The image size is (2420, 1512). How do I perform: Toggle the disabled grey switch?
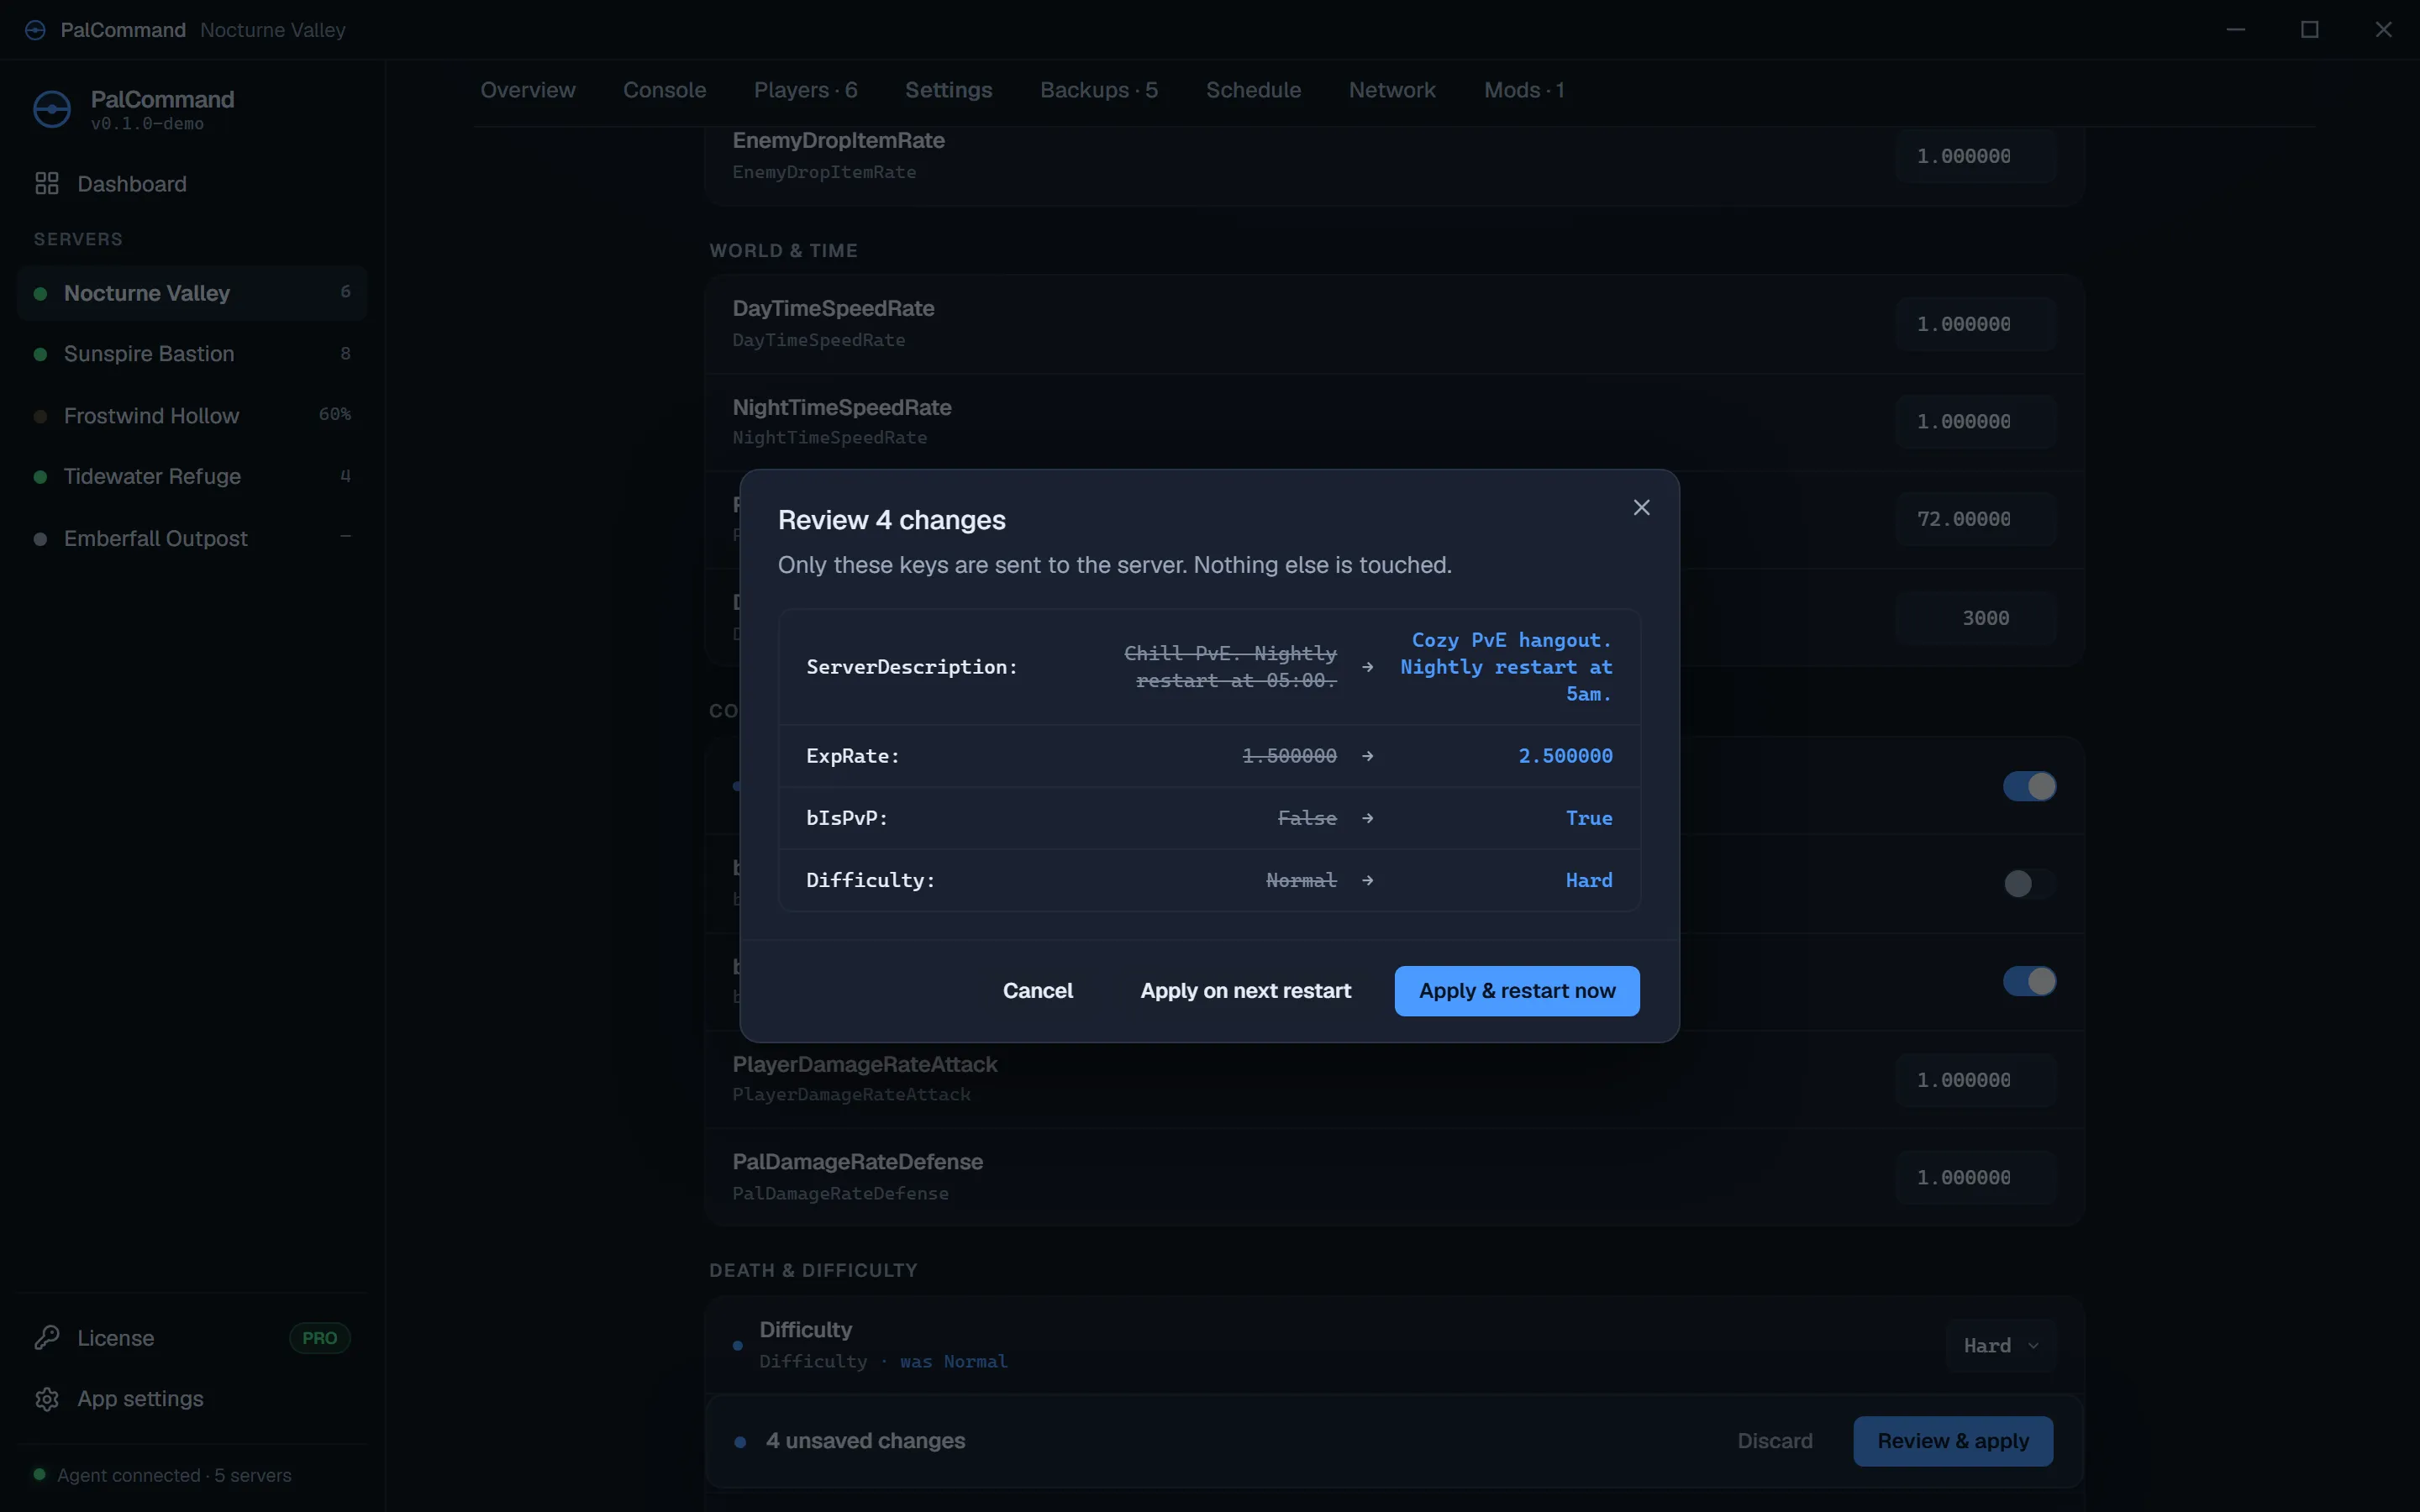click(2029, 884)
